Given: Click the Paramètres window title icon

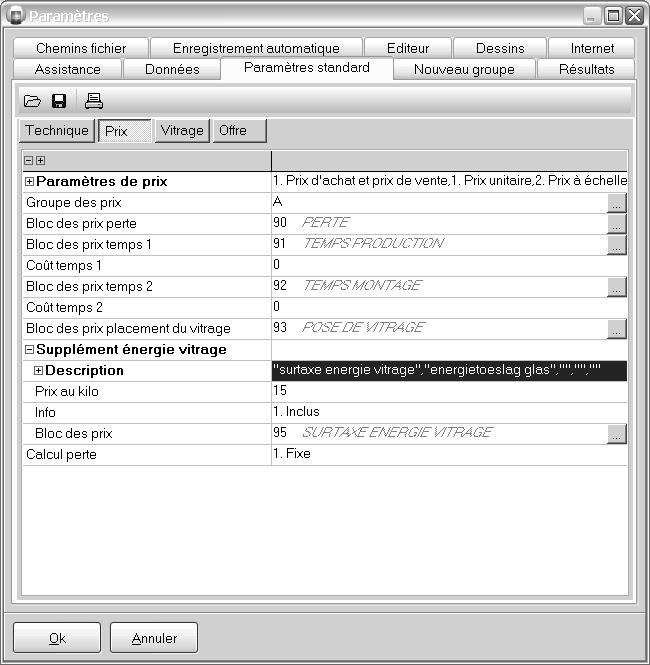Looking at the screenshot, I should (15, 16).
